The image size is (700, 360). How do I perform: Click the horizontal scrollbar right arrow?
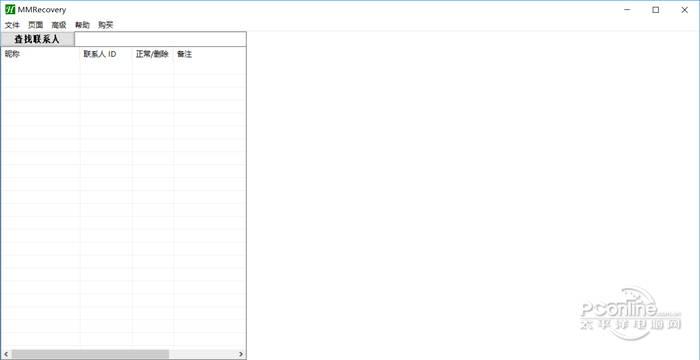[x=241, y=354]
